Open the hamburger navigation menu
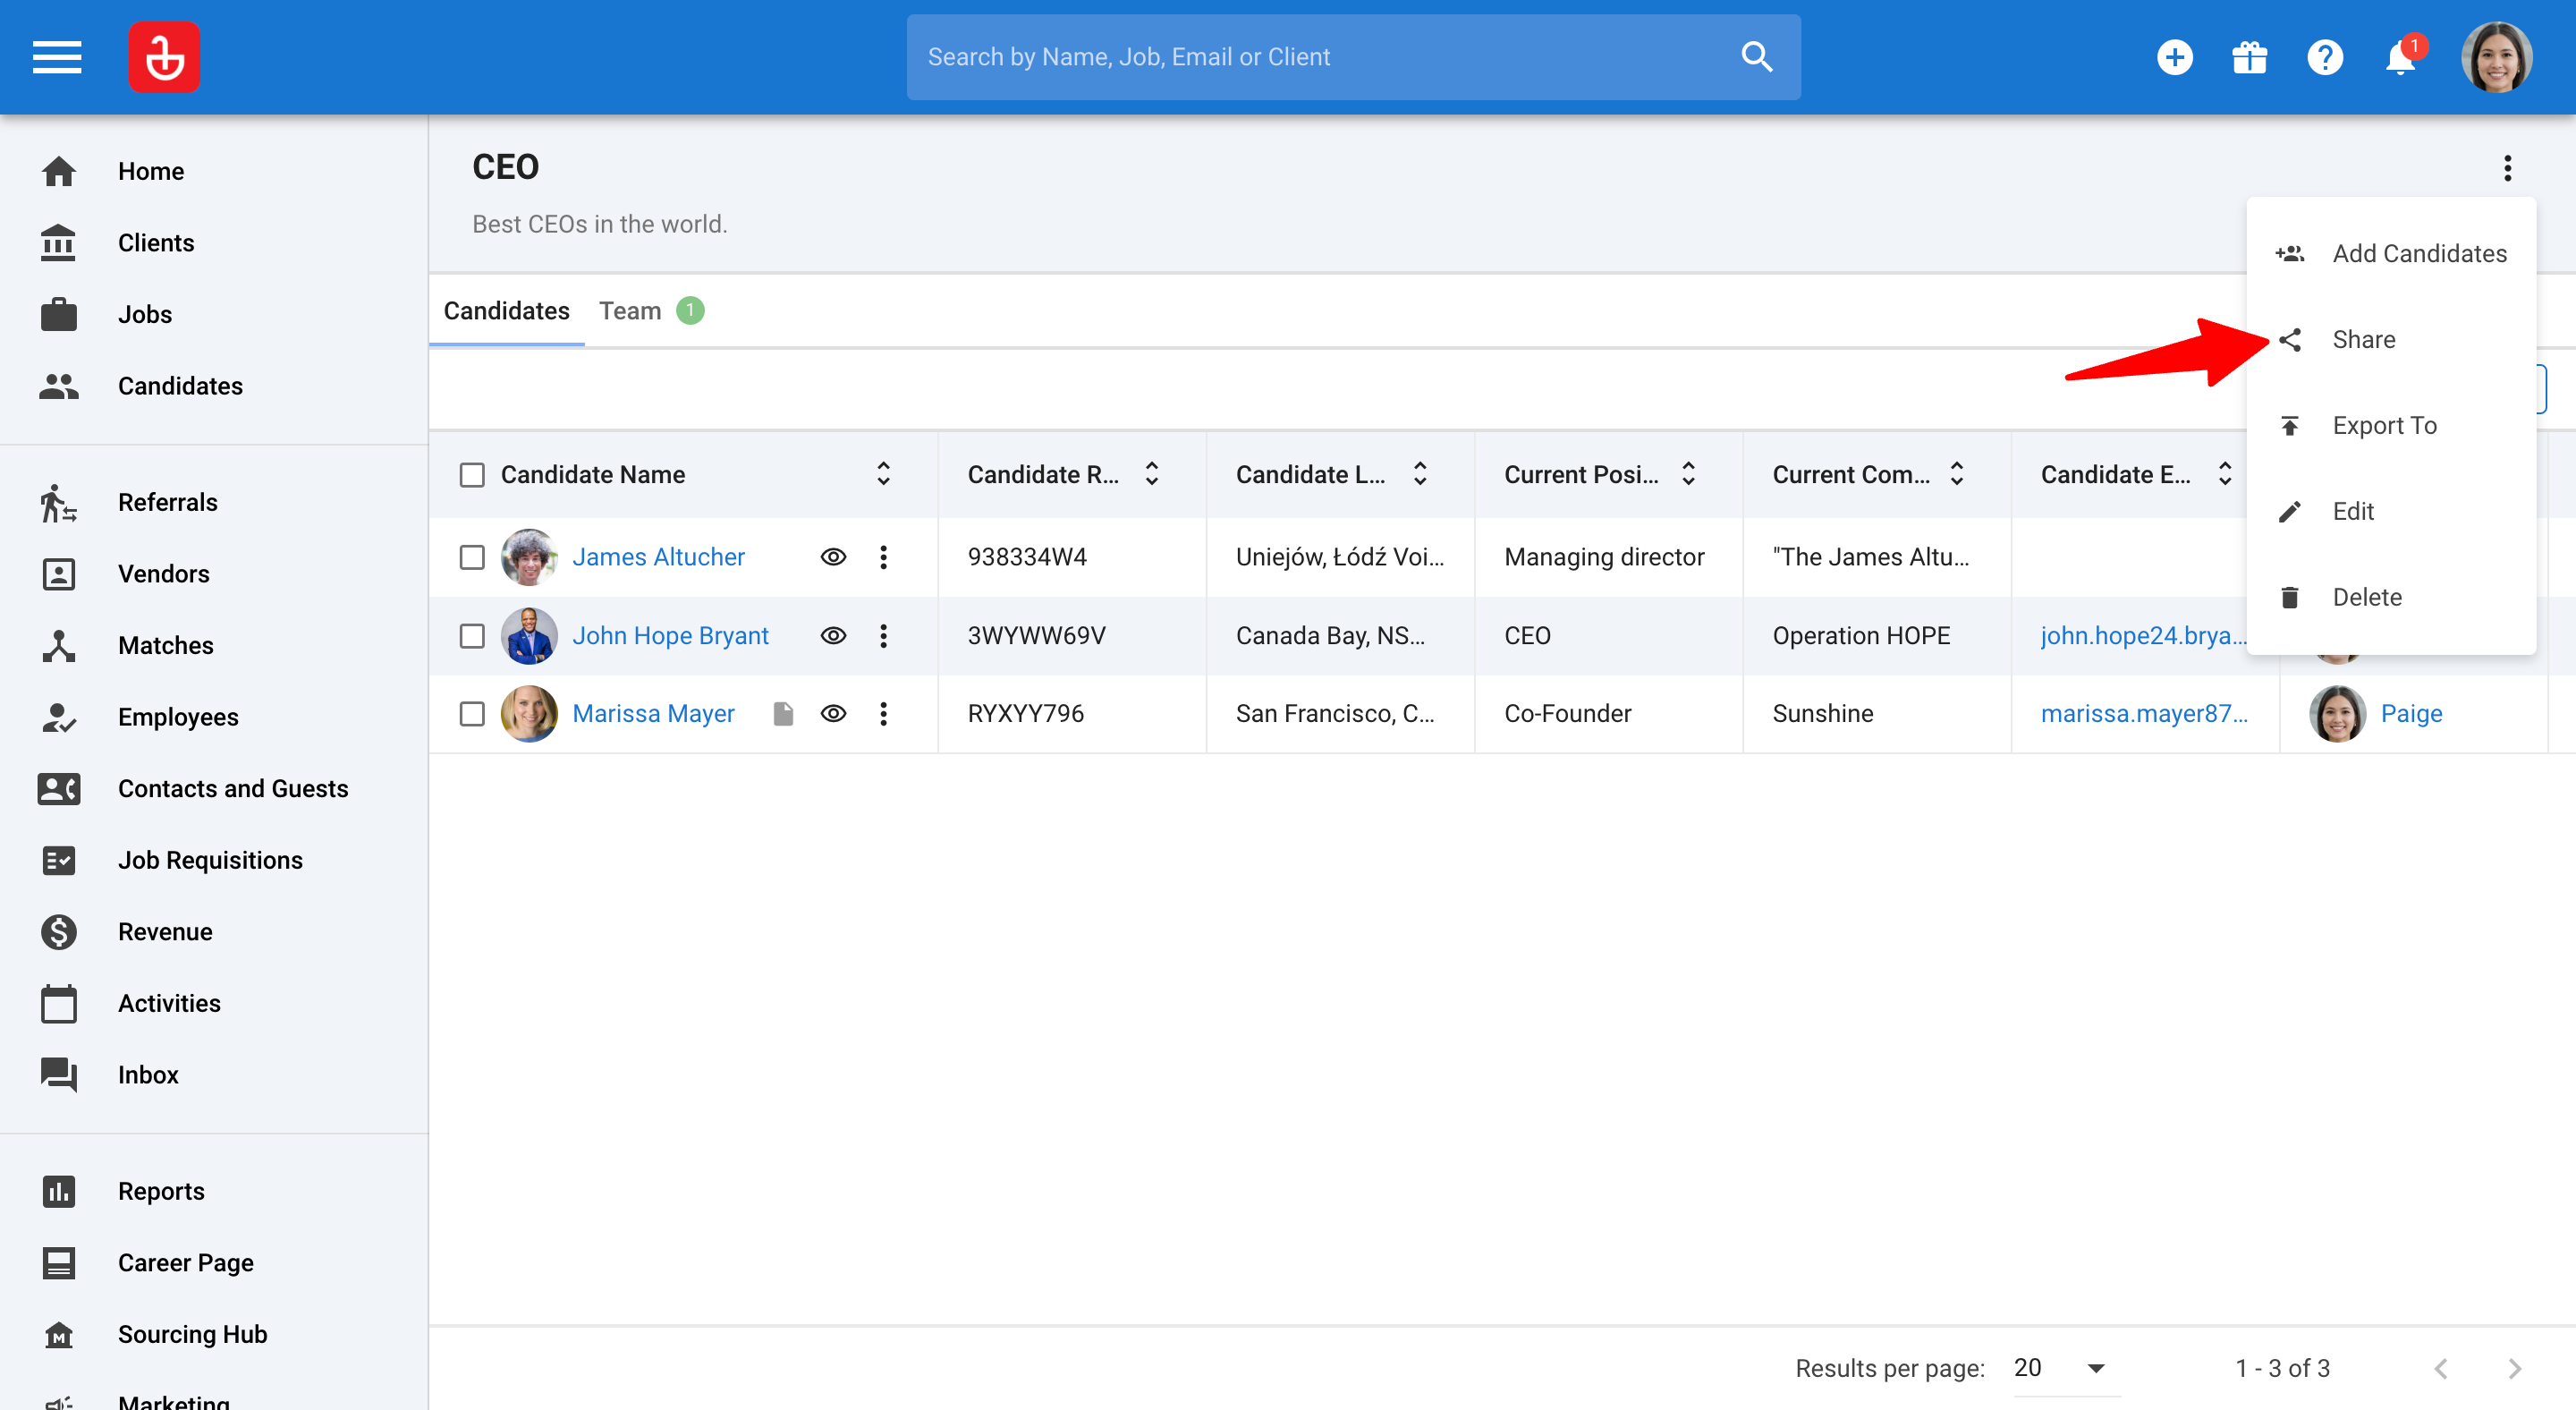The image size is (2576, 1410). point(57,57)
